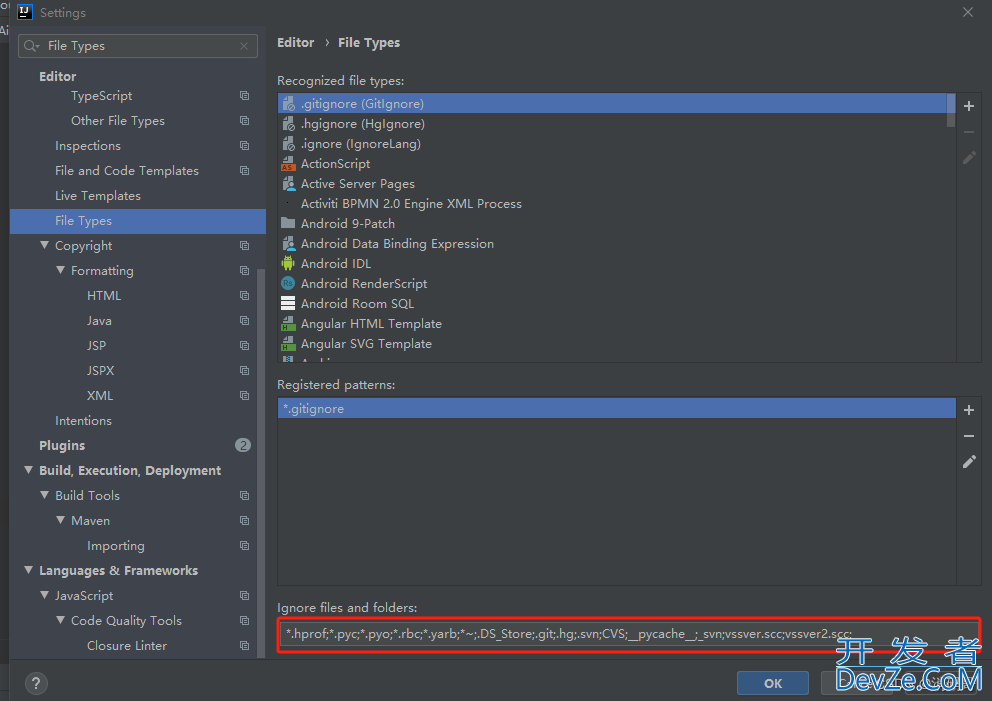
Task: Select .ignore (IgnoreLang) file type
Action: tap(612, 144)
